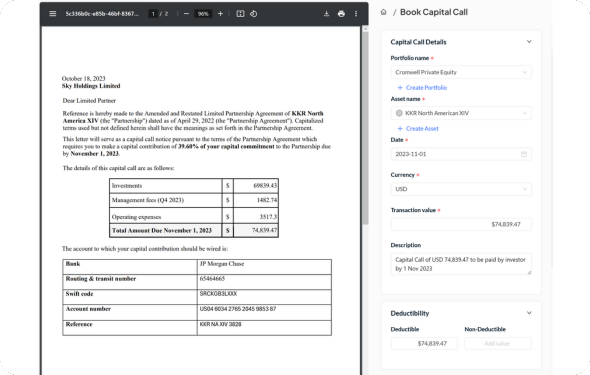Screen dimensions: 590x375
Task: Click the 'Sky Holdings Limited' text
Action: tap(91, 86)
